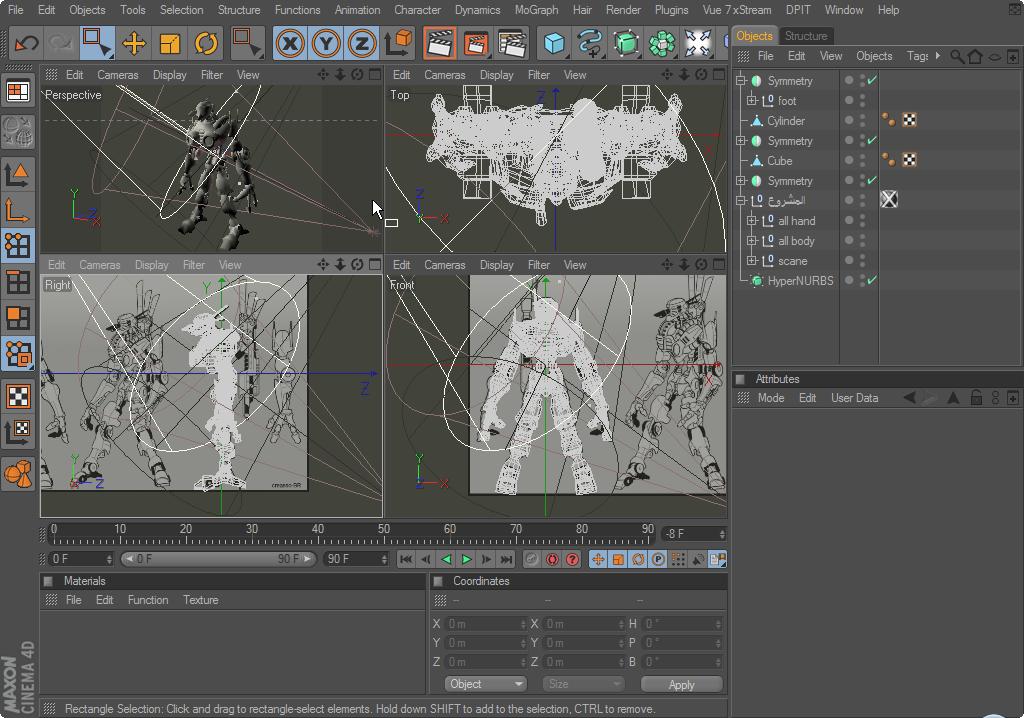
Task: Toggle the Y axis lock
Action: pos(326,43)
